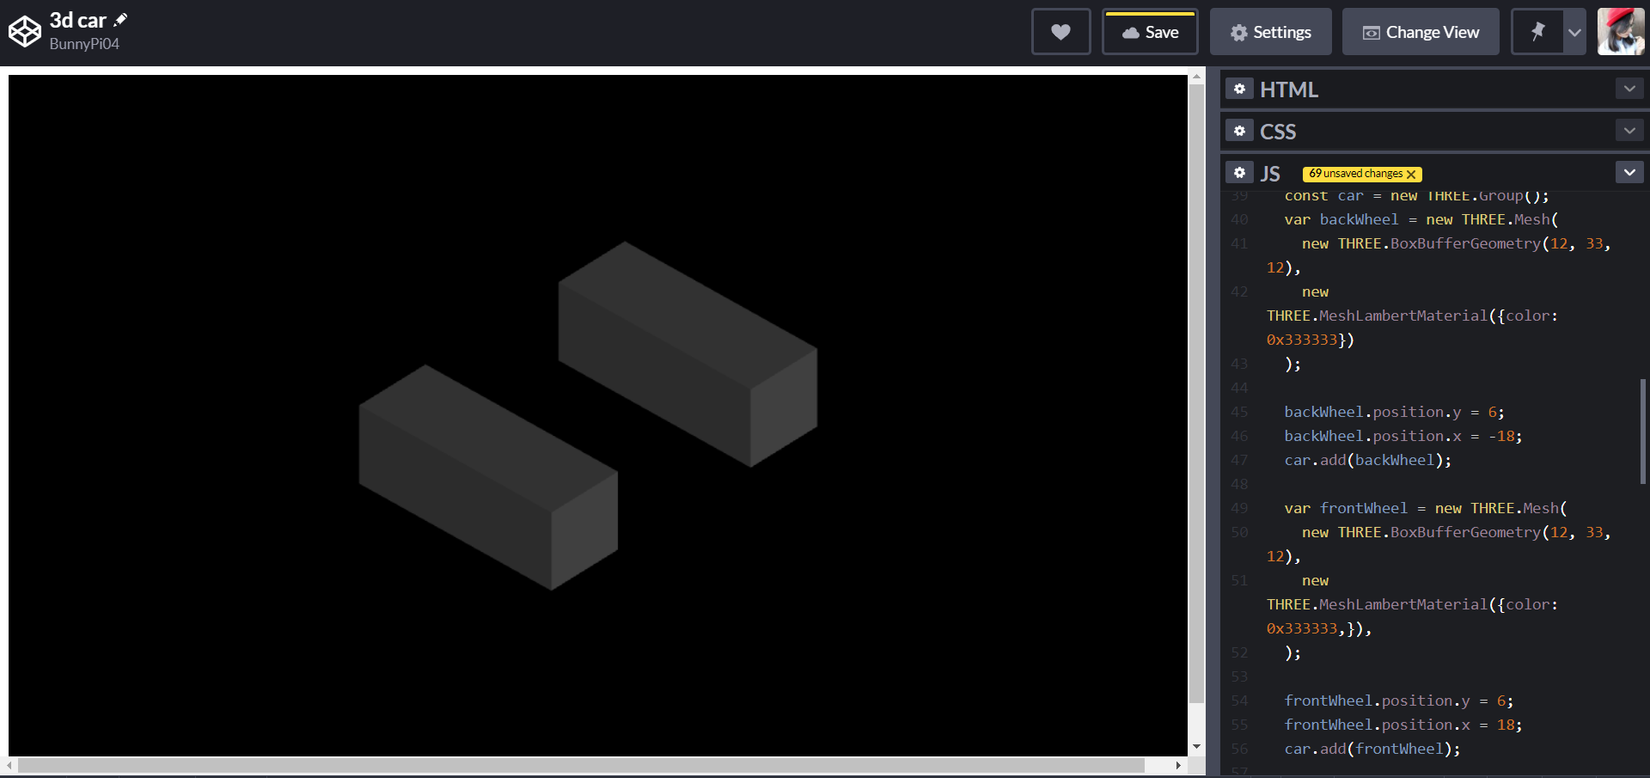The image size is (1650, 778).
Task: Open the user avatar menu
Action: (1620, 32)
